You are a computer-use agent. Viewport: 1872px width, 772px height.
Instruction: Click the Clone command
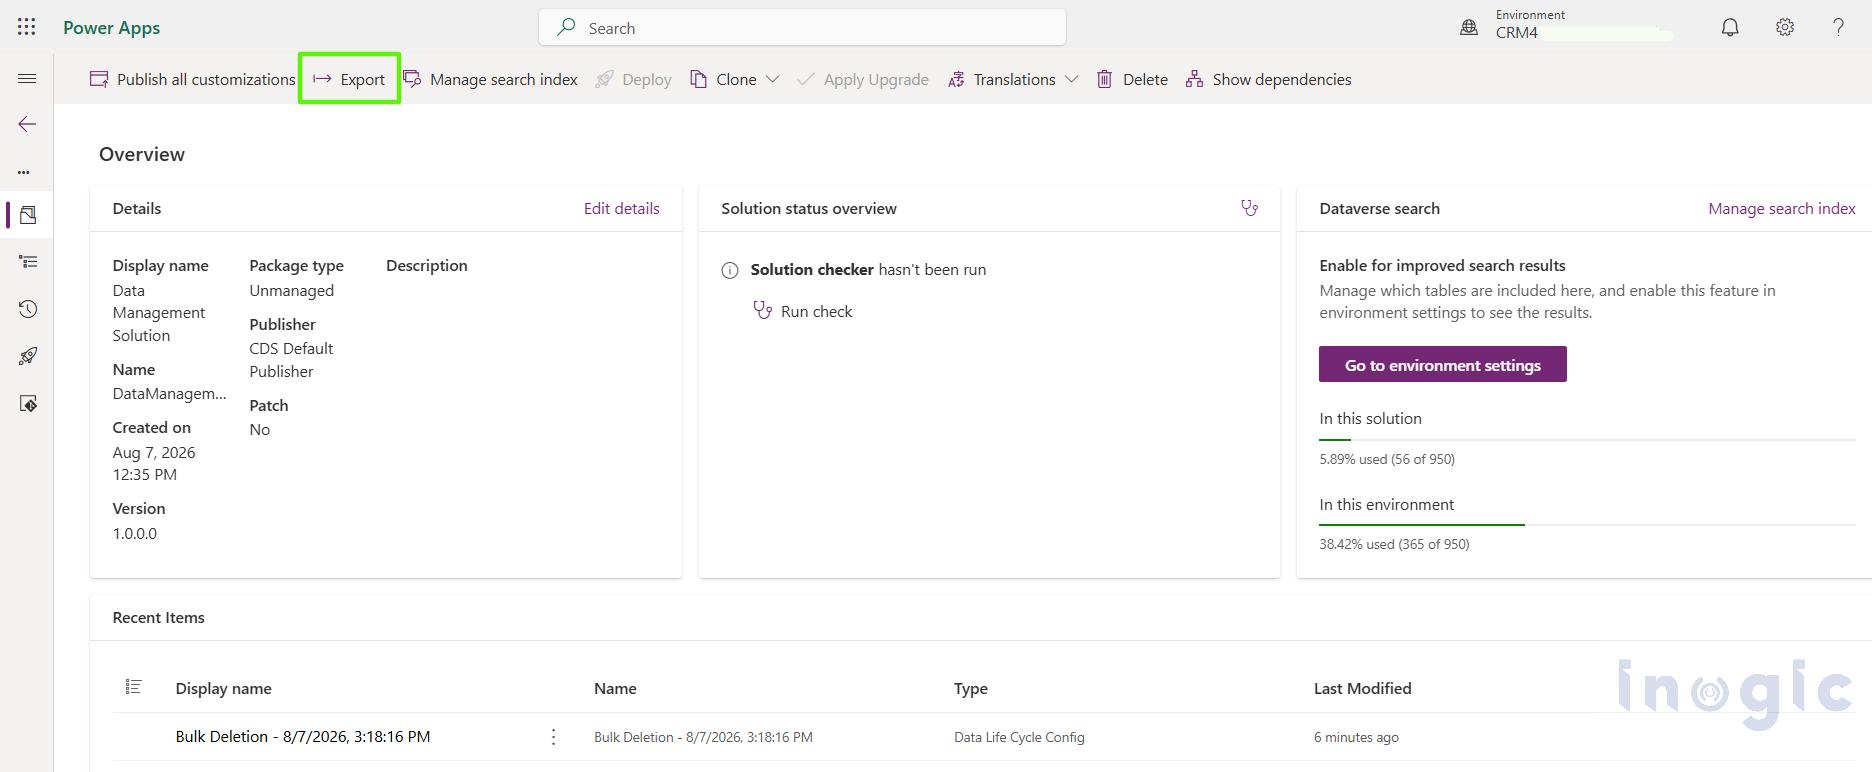[x=723, y=79]
